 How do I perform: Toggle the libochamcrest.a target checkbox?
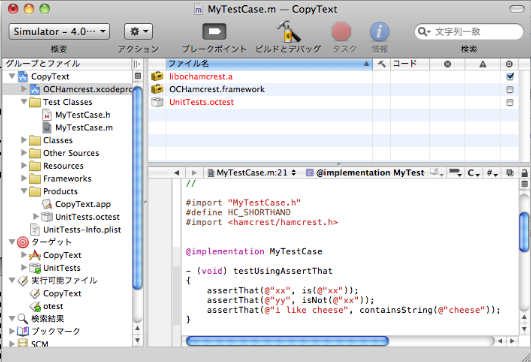[x=510, y=77]
